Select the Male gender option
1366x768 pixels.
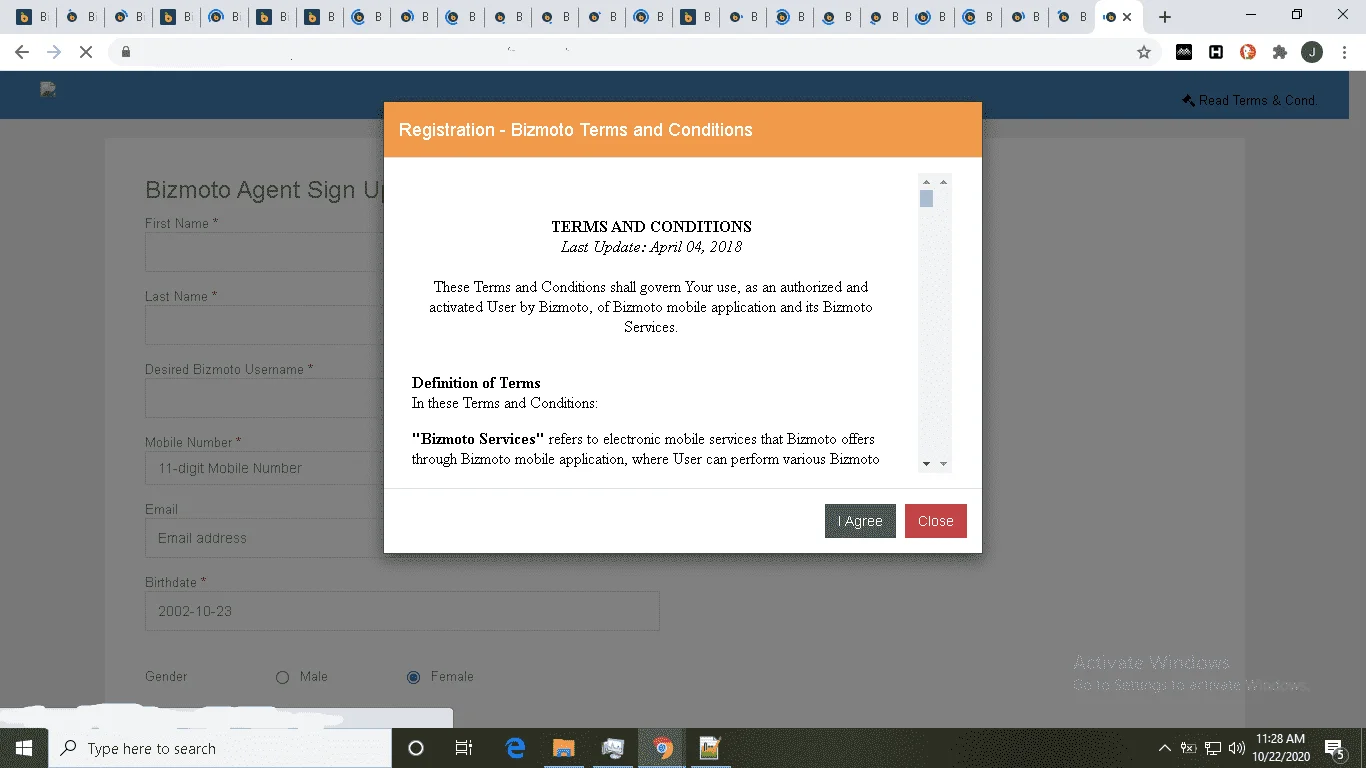point(282,677)
